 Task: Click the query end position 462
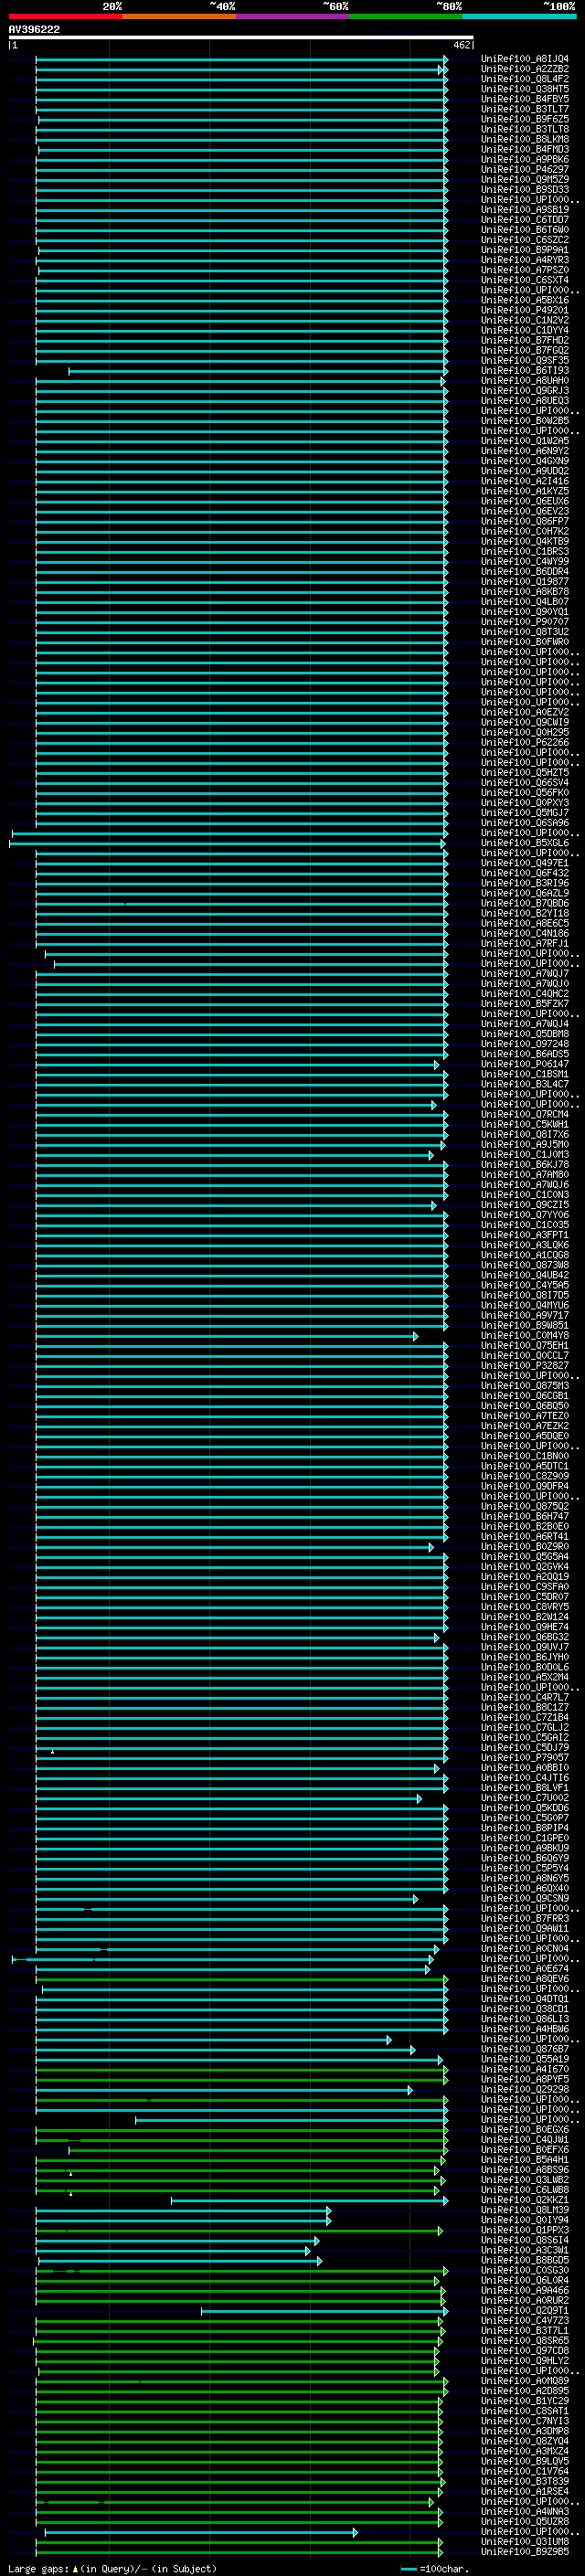coord(462,45)
